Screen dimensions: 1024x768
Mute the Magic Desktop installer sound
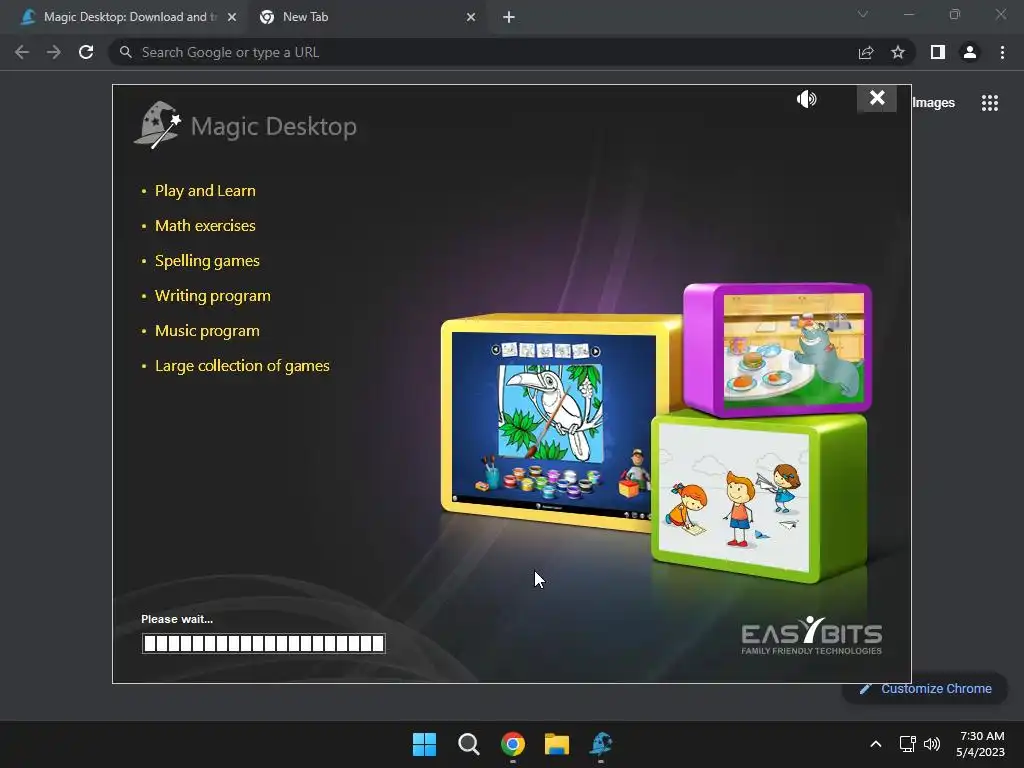tap(807, 99)
